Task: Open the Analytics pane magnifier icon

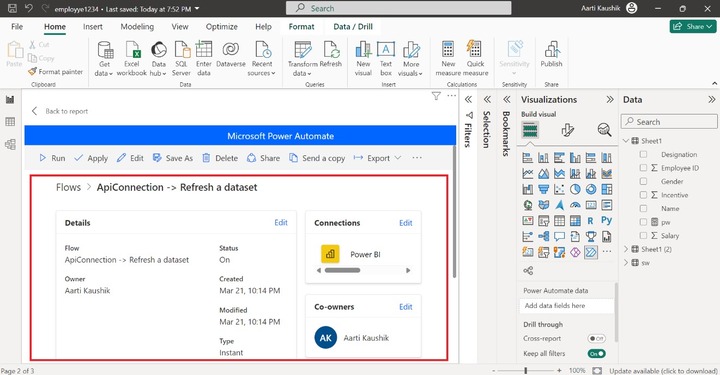Action: point(604,130)
